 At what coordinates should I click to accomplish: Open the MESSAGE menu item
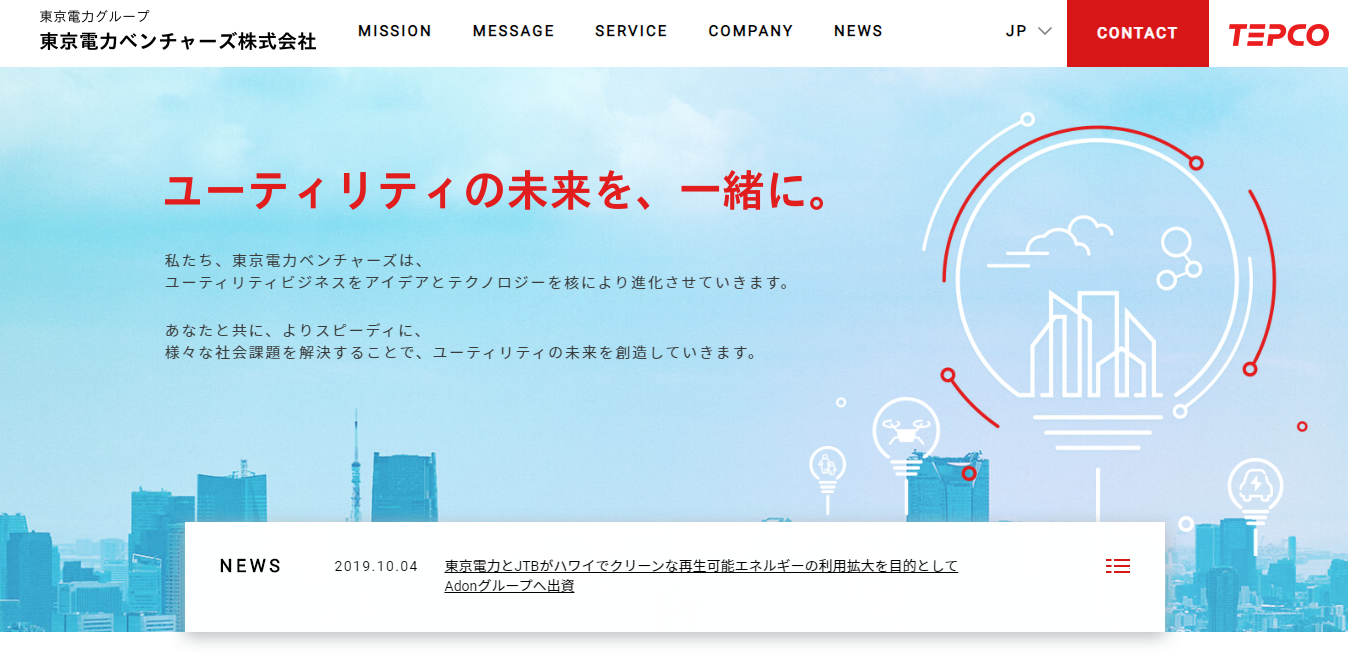[x=514, y=31]
